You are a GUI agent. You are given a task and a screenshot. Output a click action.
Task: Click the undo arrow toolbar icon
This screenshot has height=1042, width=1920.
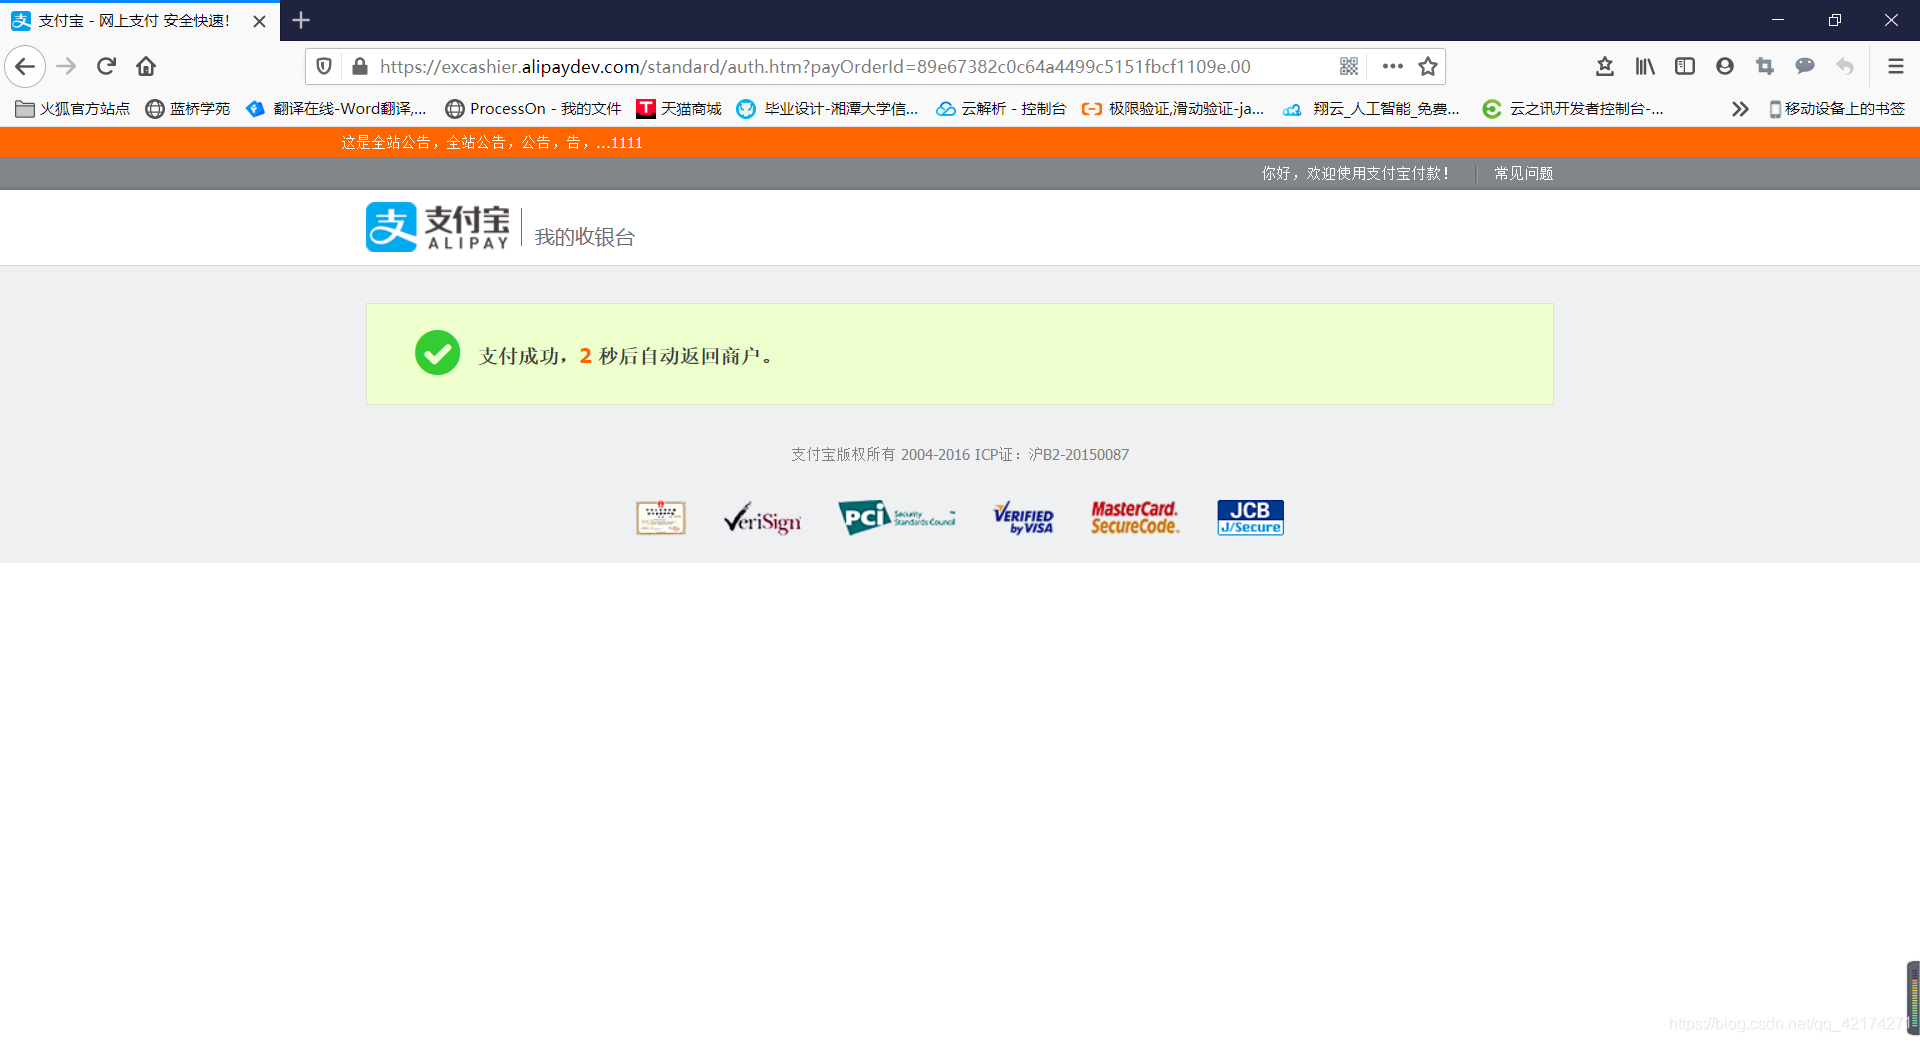[x=1845, y=66]
